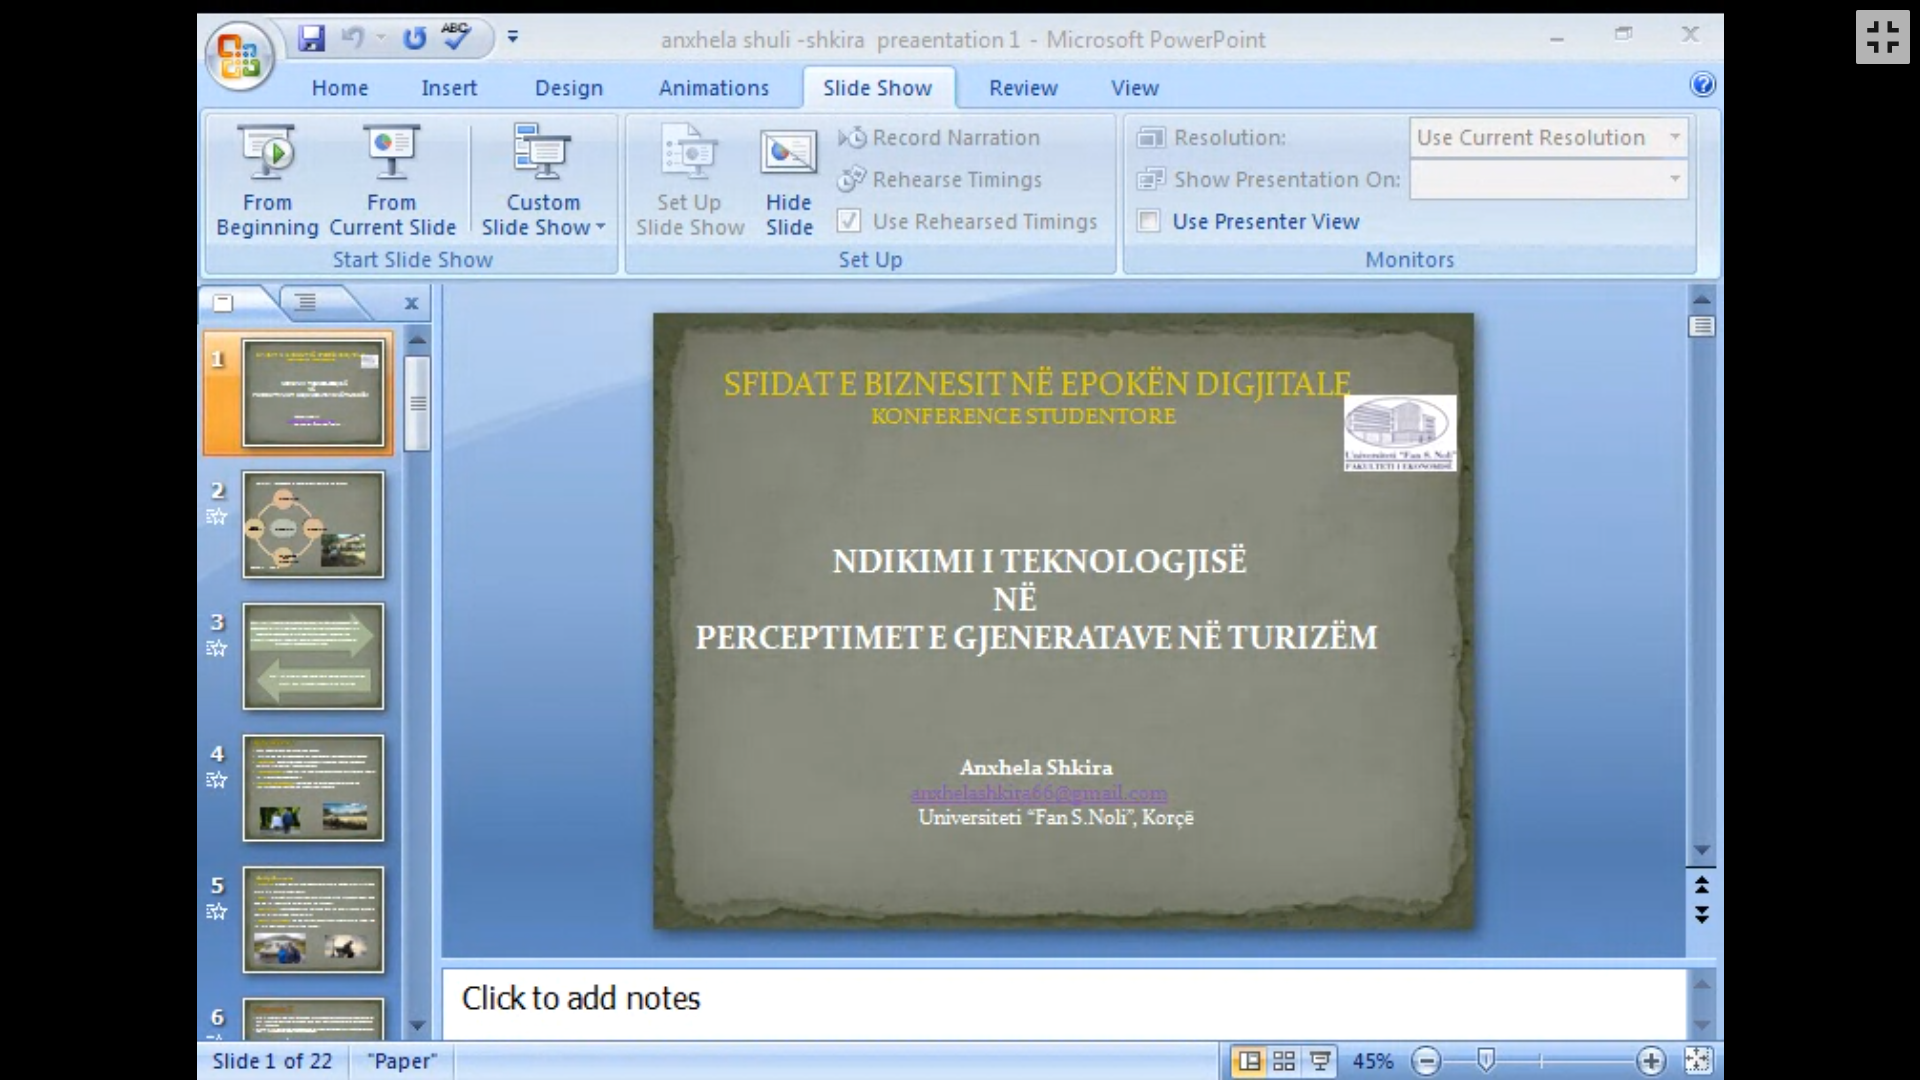The height and width of the screenshot is (1080, 1920).
Task: Enable Use Presenter View checkbox
Action: pos(1149,221)
